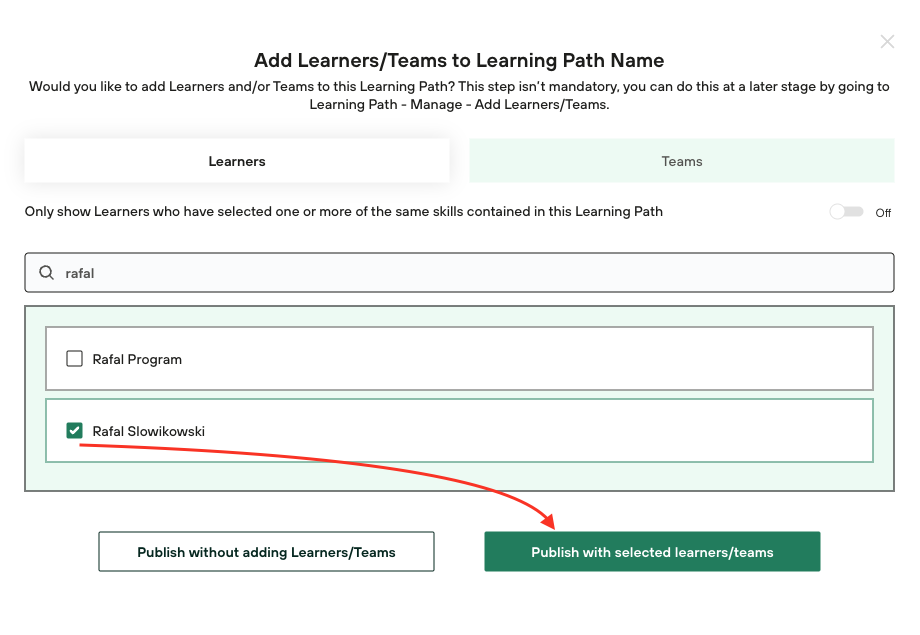
Task: Click the optional-step description paragraph
Action: pos(459,95)
